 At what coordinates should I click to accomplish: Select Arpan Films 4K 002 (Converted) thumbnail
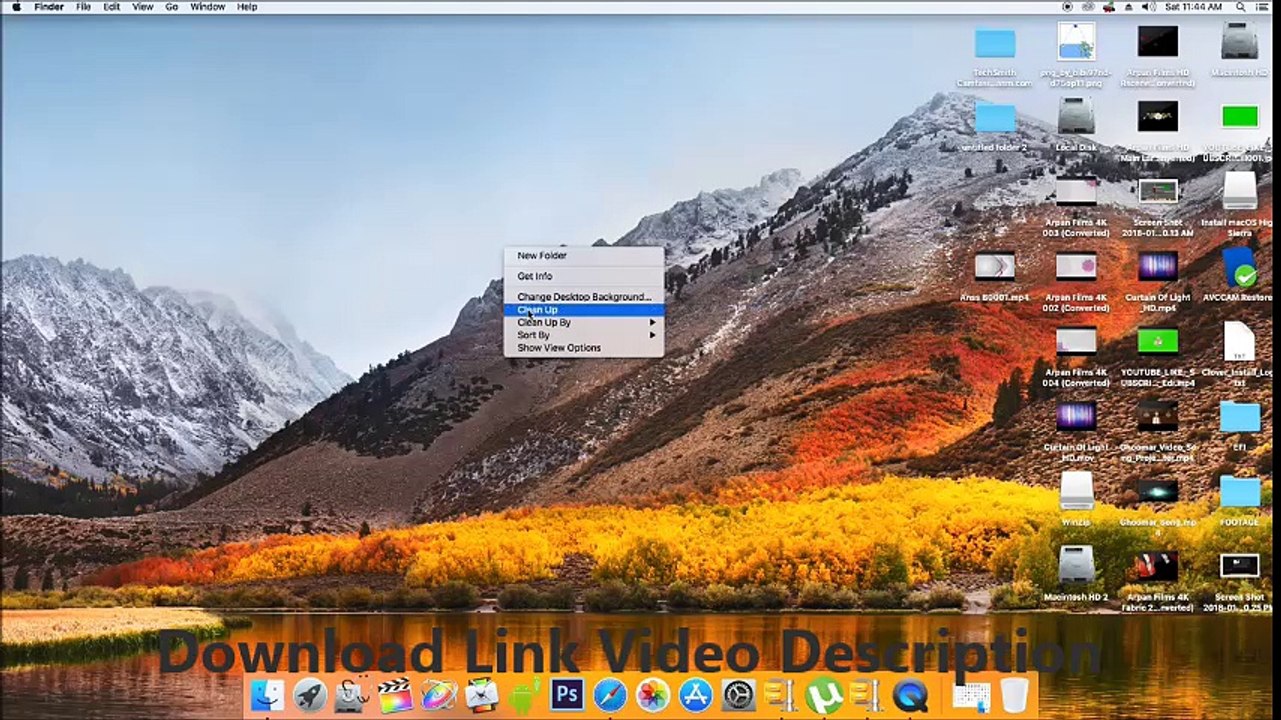click(x=1076, y=266)
